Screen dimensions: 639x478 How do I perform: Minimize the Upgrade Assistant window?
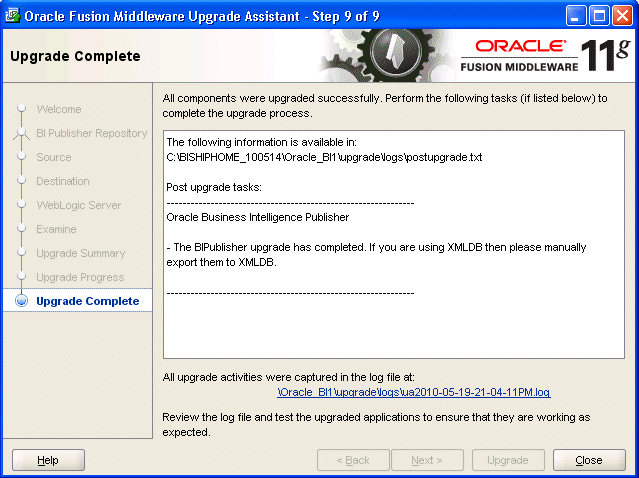576,16
